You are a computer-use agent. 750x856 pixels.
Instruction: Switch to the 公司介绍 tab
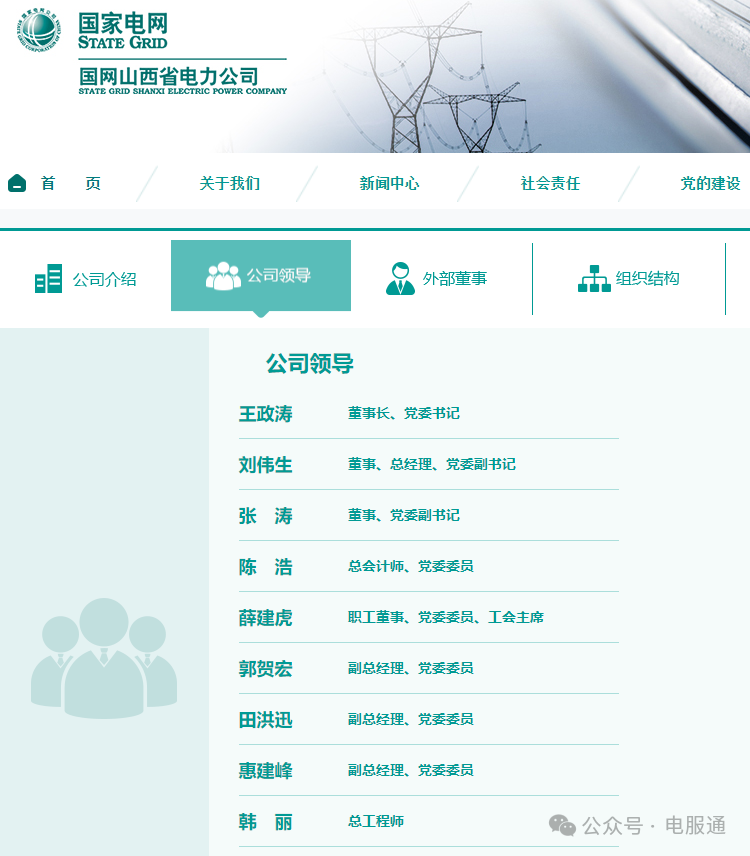click(x=86, y=279)
